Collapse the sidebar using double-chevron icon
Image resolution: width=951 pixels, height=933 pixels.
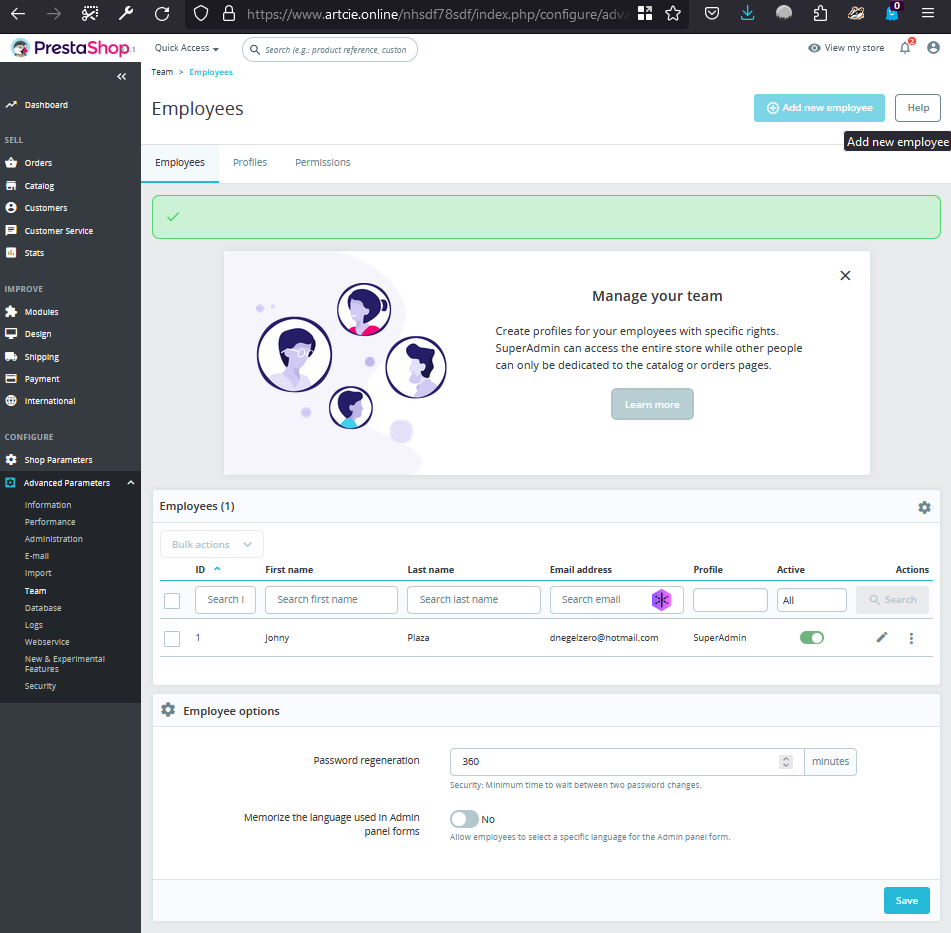122,77
